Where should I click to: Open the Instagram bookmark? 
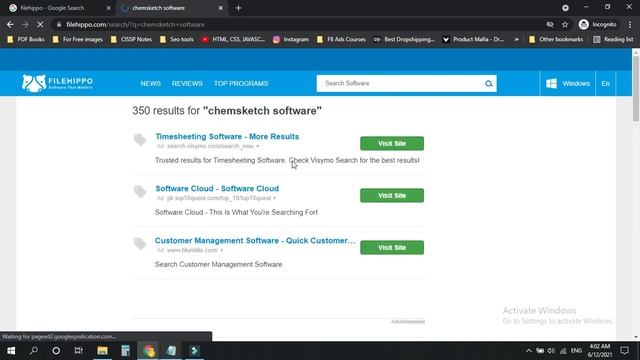pos(291,39)
